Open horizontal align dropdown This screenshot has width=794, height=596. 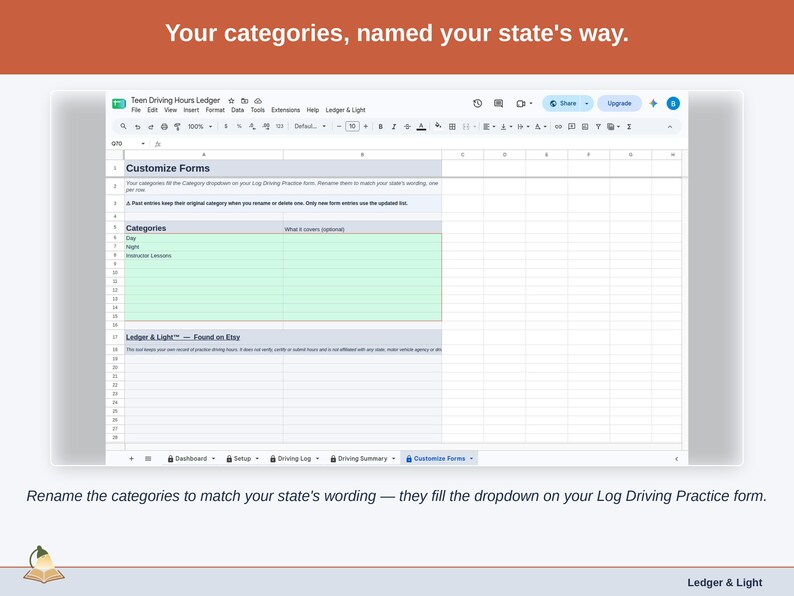click(489, 127)
